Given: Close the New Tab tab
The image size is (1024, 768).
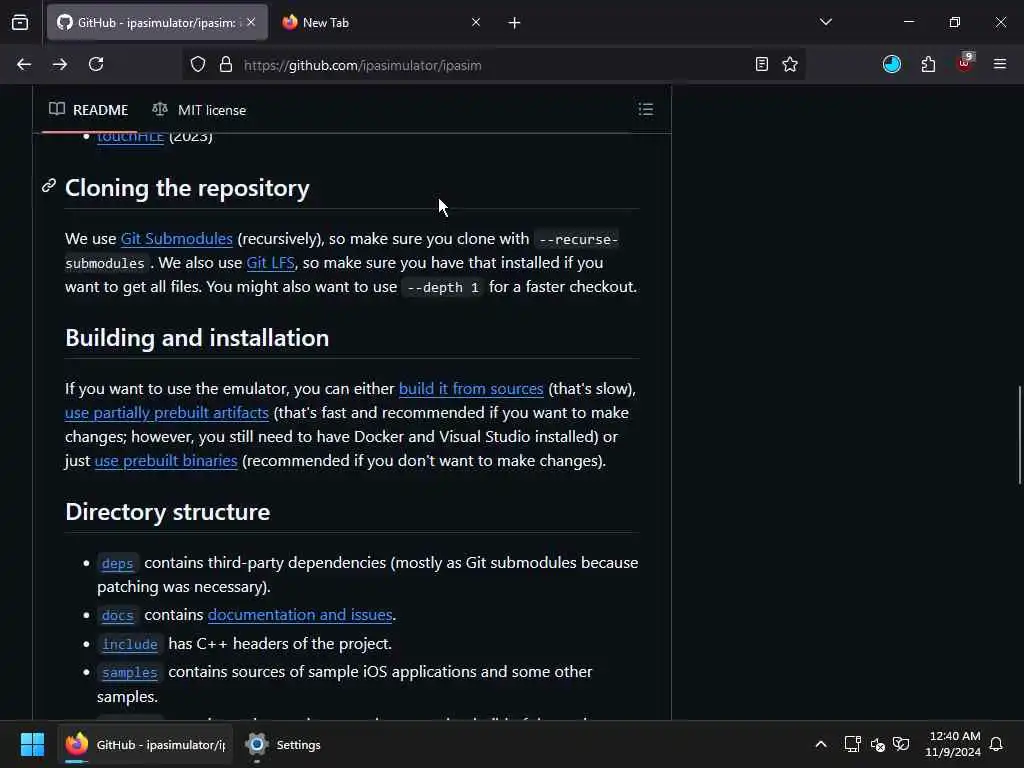Looking at the screenshot, I should click(476, 22).
